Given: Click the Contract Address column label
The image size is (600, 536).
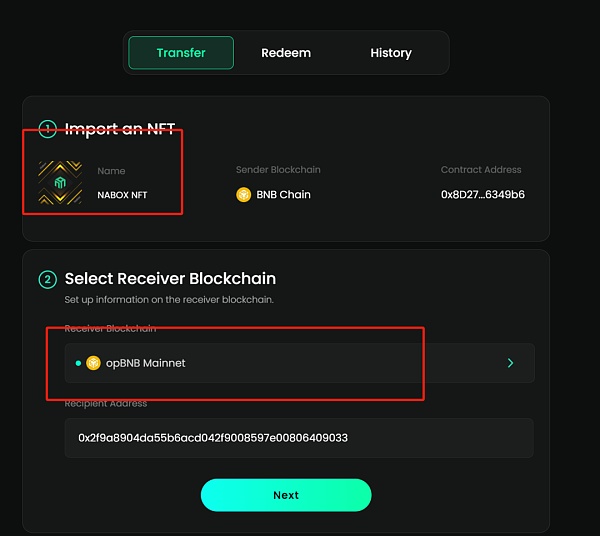Looking at the screenshot, I should (x=481, y=170).
